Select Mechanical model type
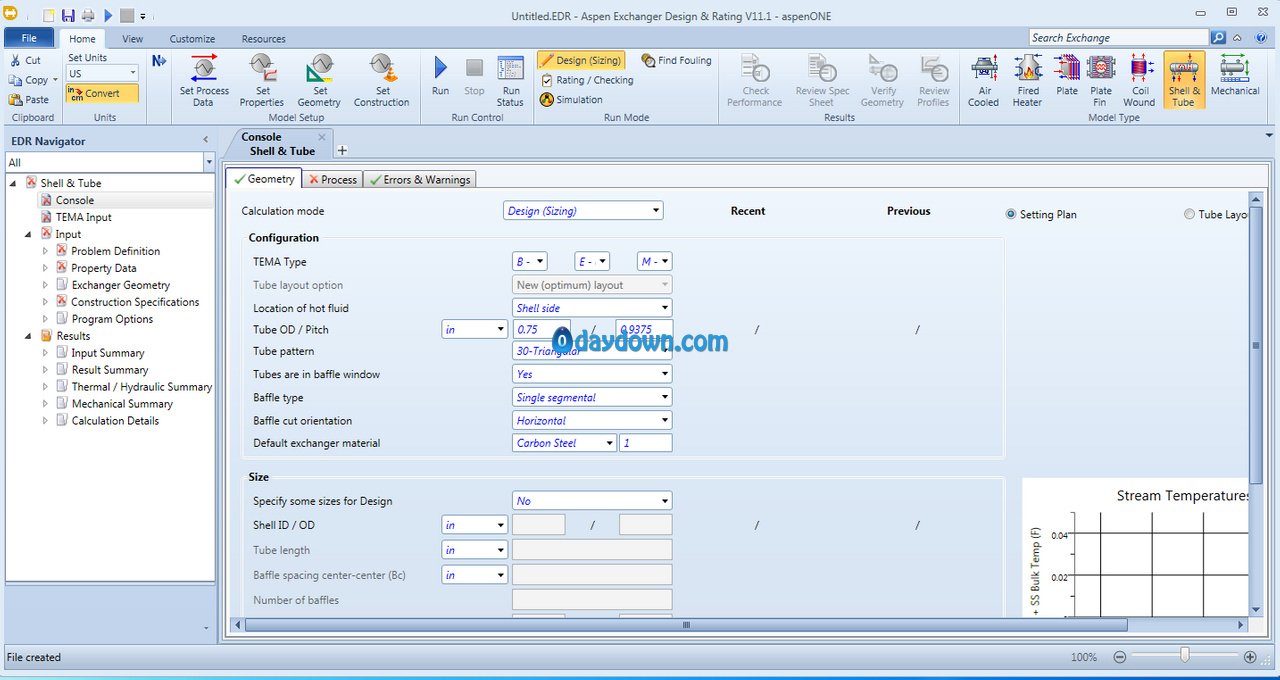This screenshot has width=1280, height=680. pos(1235,76)
